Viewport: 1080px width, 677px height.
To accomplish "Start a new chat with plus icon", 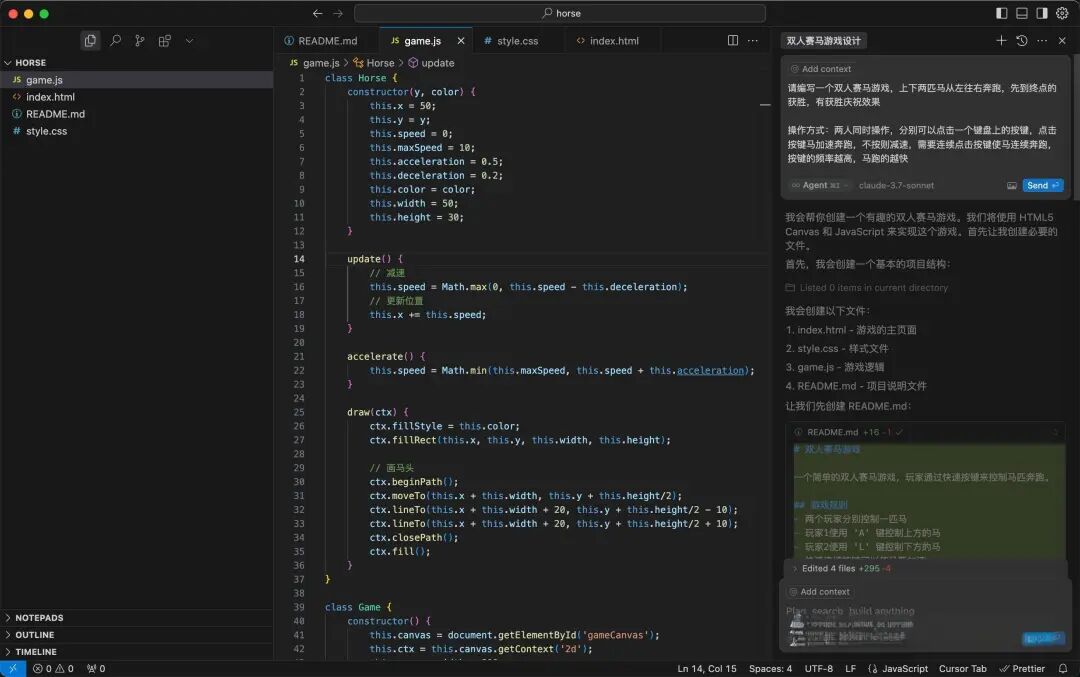I will point(1001,41).
